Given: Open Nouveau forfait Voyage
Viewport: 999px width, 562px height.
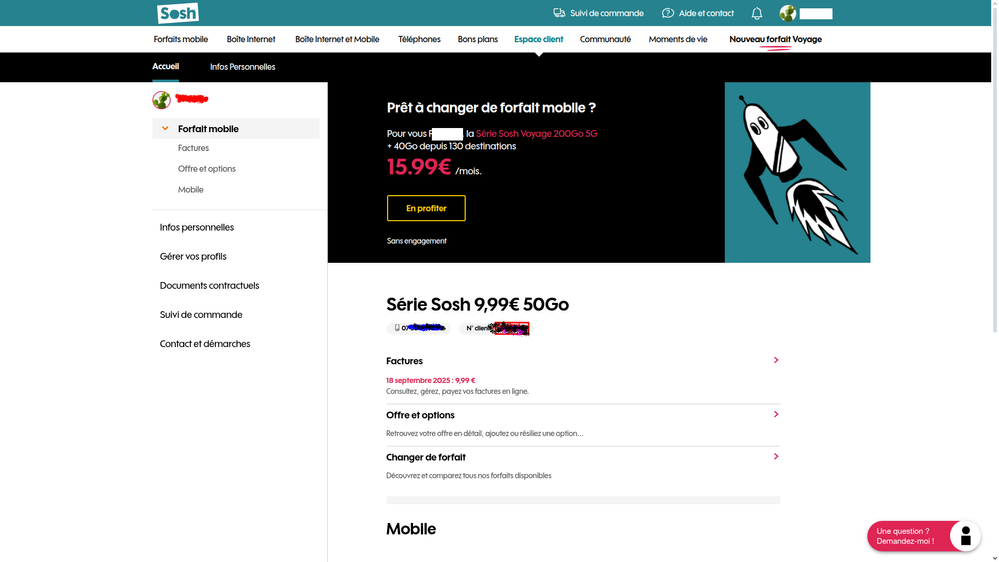Looking at the screenshot, I should pyautogui.click(x=775, y=40).
